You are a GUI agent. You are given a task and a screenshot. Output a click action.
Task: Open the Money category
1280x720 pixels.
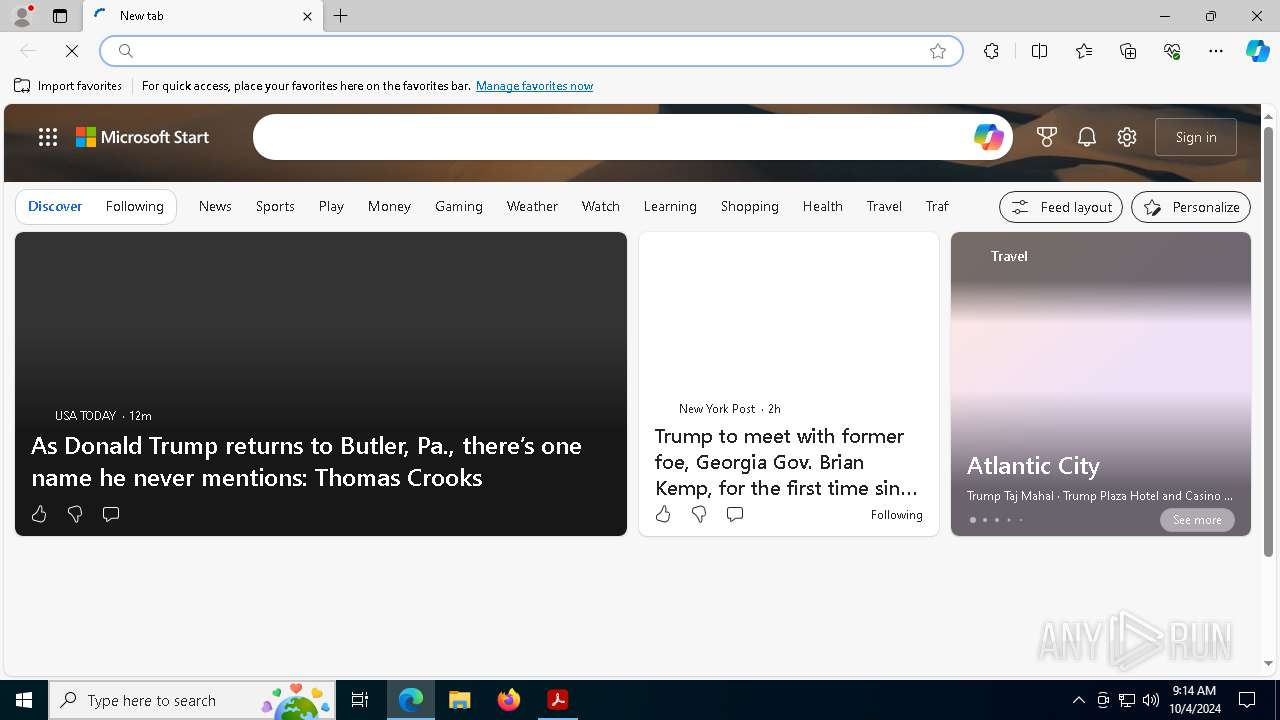pyautogui.click(x=389, y=206)
